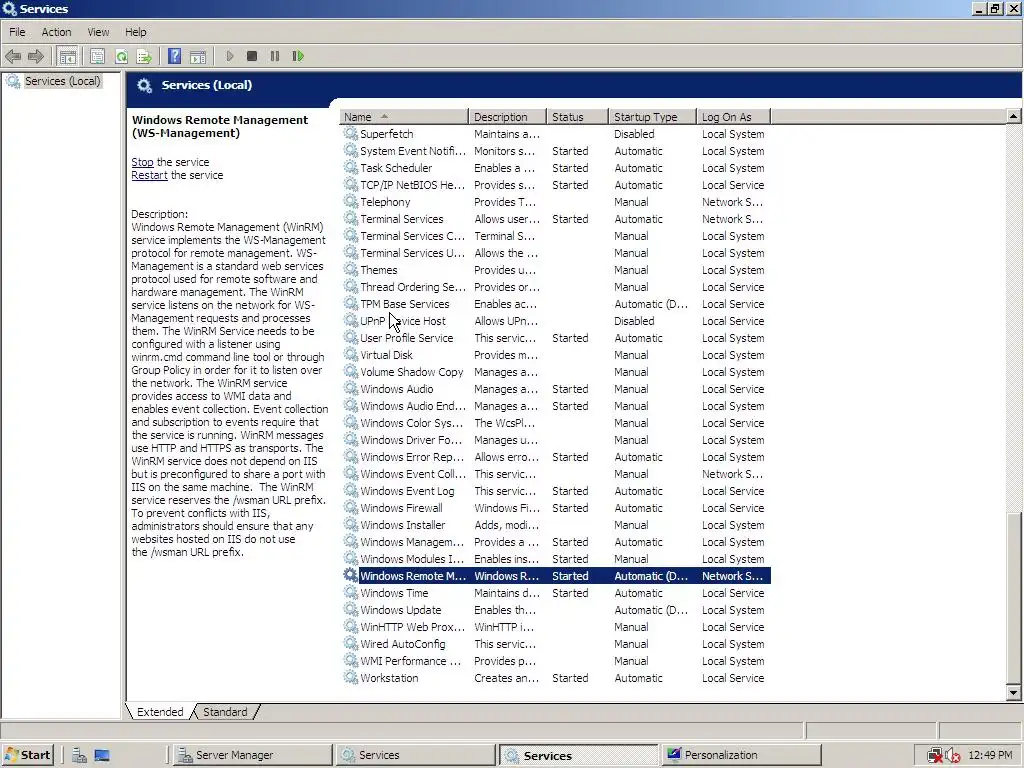Image resolution: width=1024 pixels, height=768 pixels.
Task: Click the gear icon beside Themes
Action: pyautogui.click(x=351, y=270)
